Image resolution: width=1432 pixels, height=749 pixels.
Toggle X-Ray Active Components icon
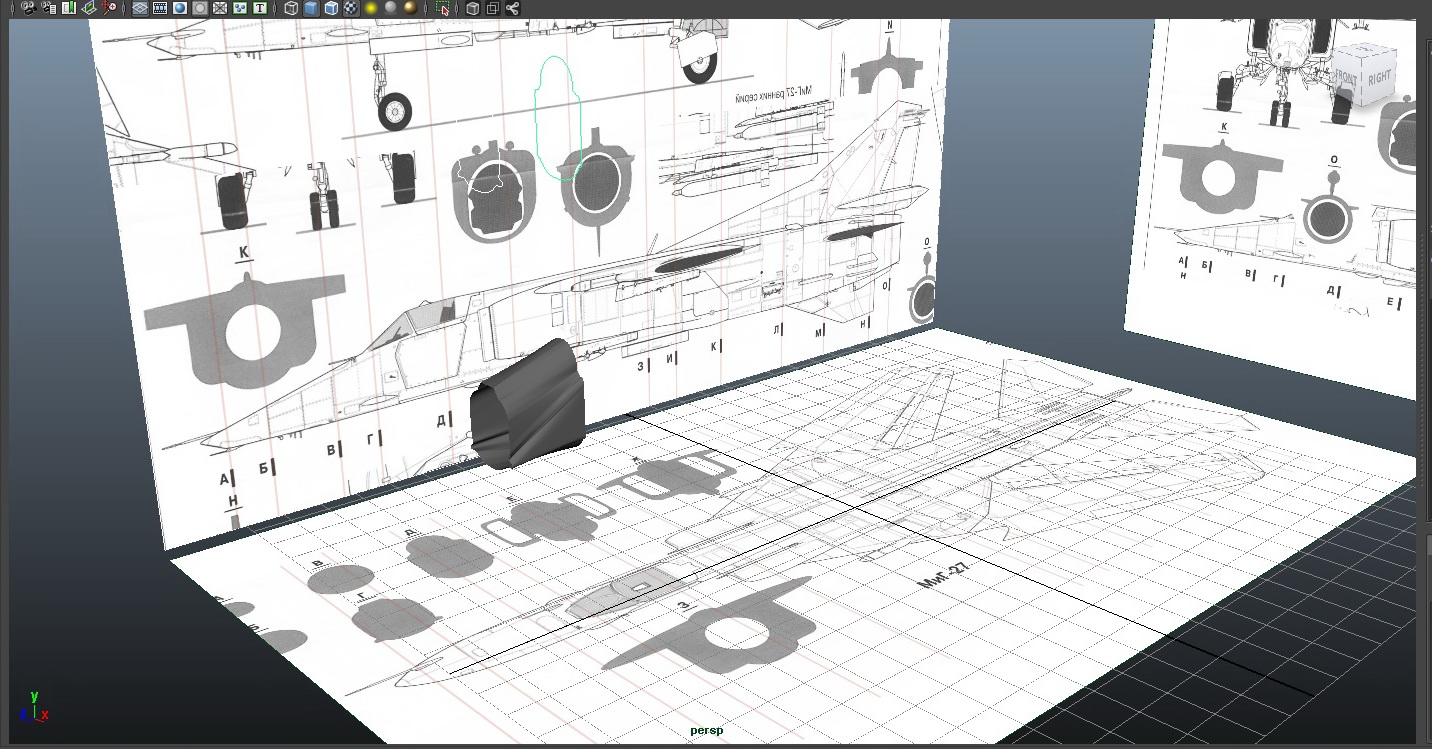click(493, 8)
